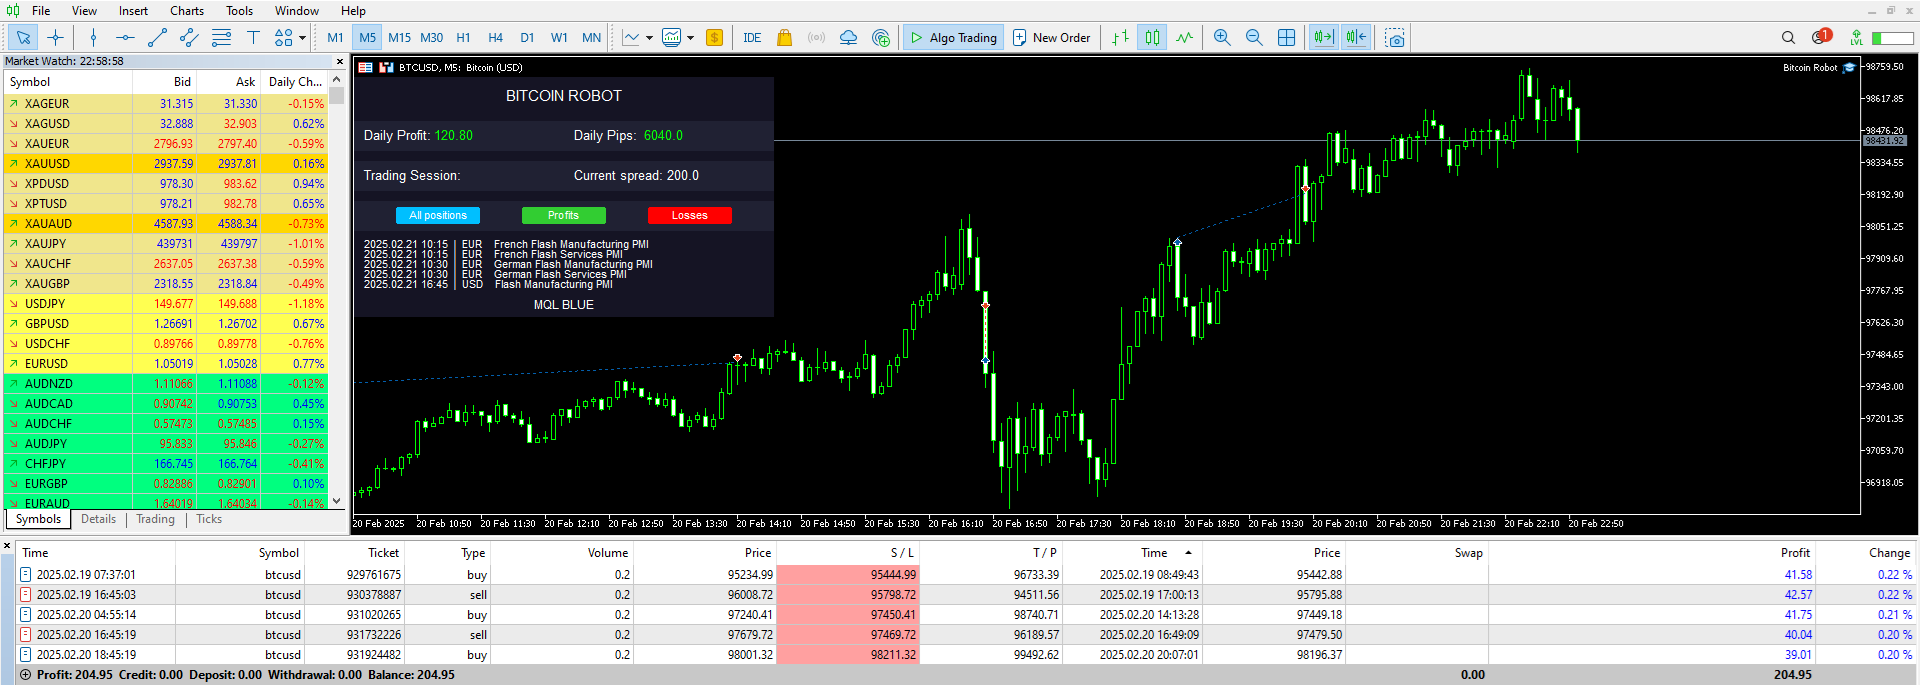Image resolution: width=1920 pixels, height=685 pixels.
Task: Expand the chart type dropdown arrow
Action: coord(649,38)
